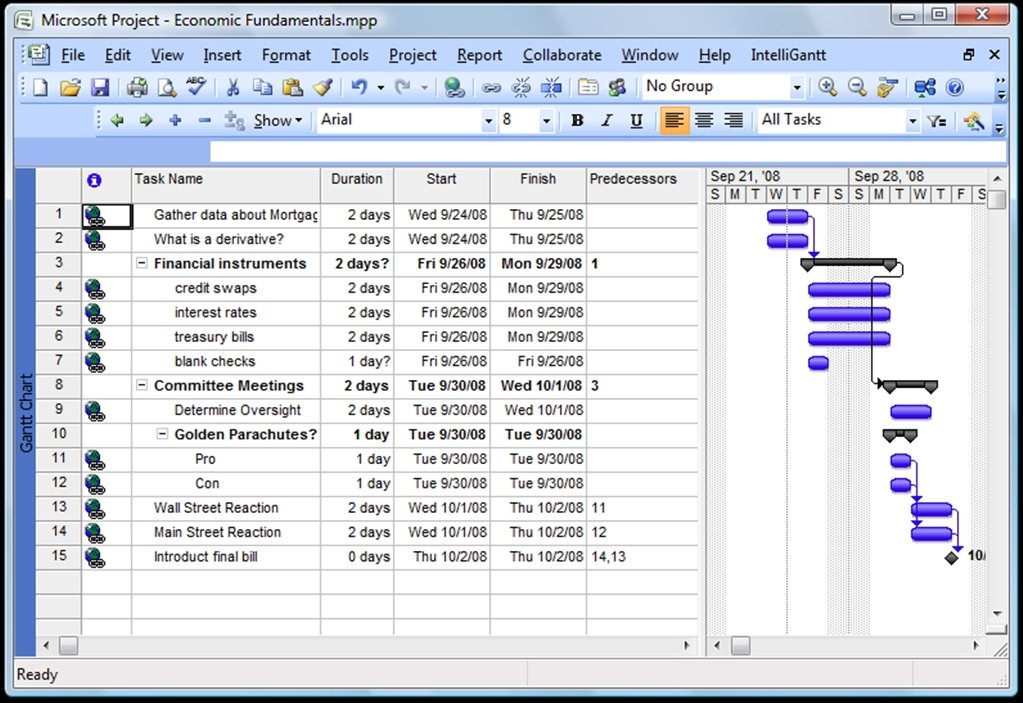Open the Show outline level list
Image resolution: width=1023 pixels, height=703 pixels.
click(x=277, y=120)
